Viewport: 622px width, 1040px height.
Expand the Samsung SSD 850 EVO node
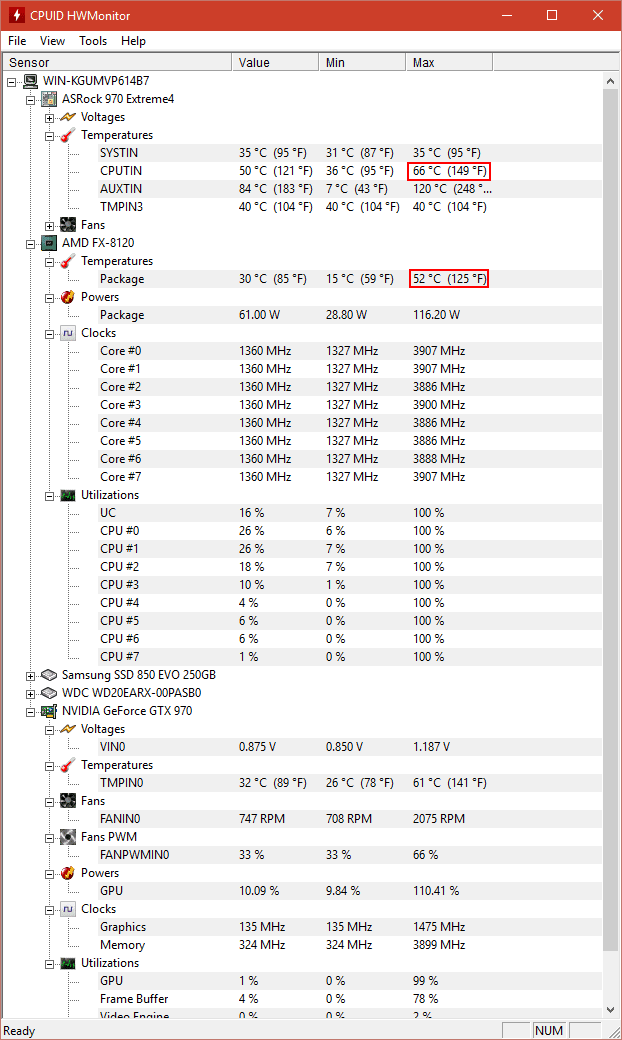31,675
